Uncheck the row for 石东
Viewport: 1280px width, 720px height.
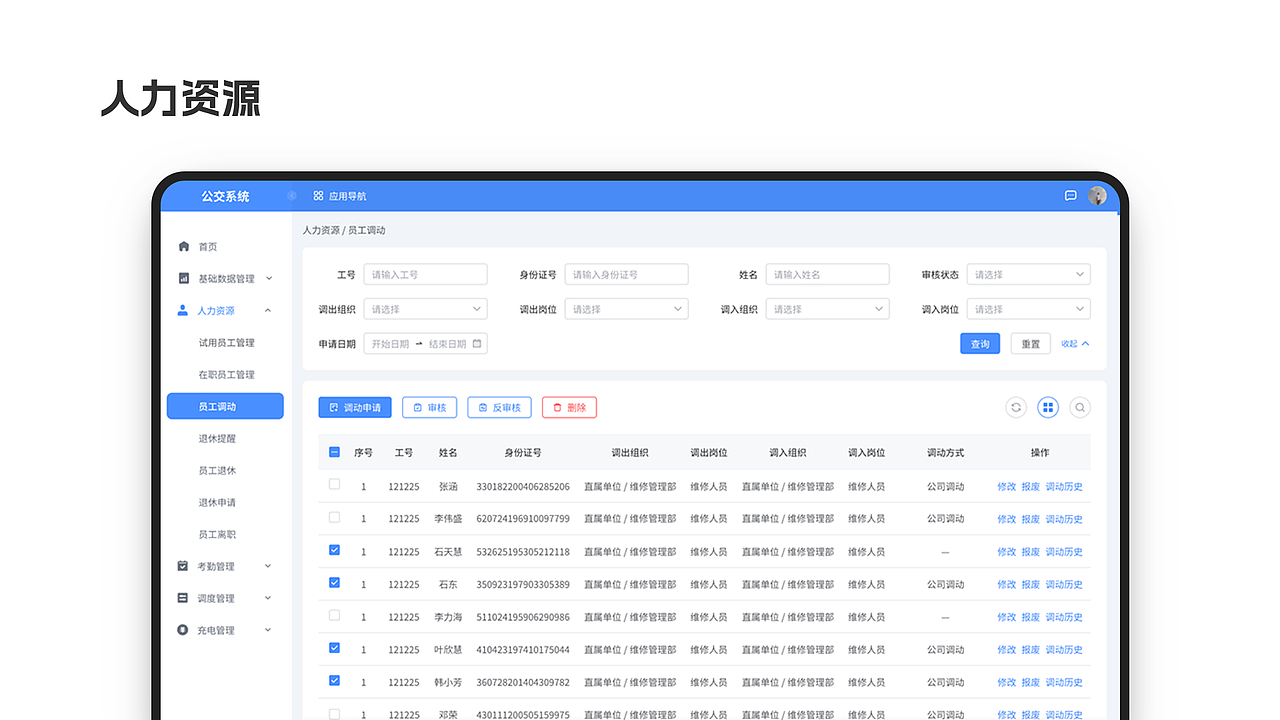click(x=334, y=582)
